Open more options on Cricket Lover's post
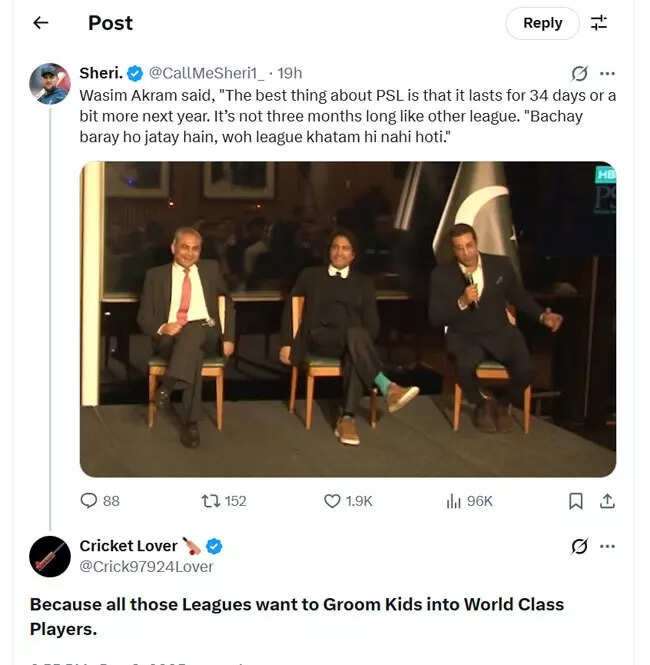Viewport: 650px width, 665px height. pyautogui.click(x=607, y=546)
